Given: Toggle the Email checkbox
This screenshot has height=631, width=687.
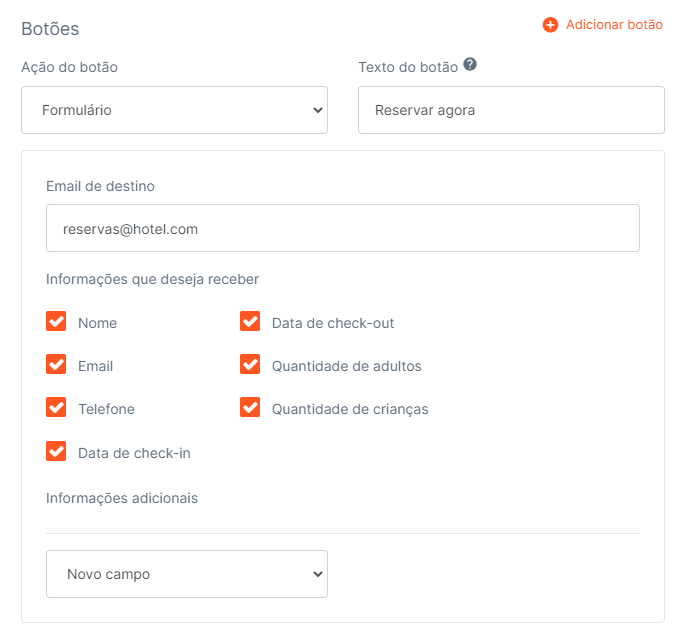Looking at the screenshot, I should 56,364.
